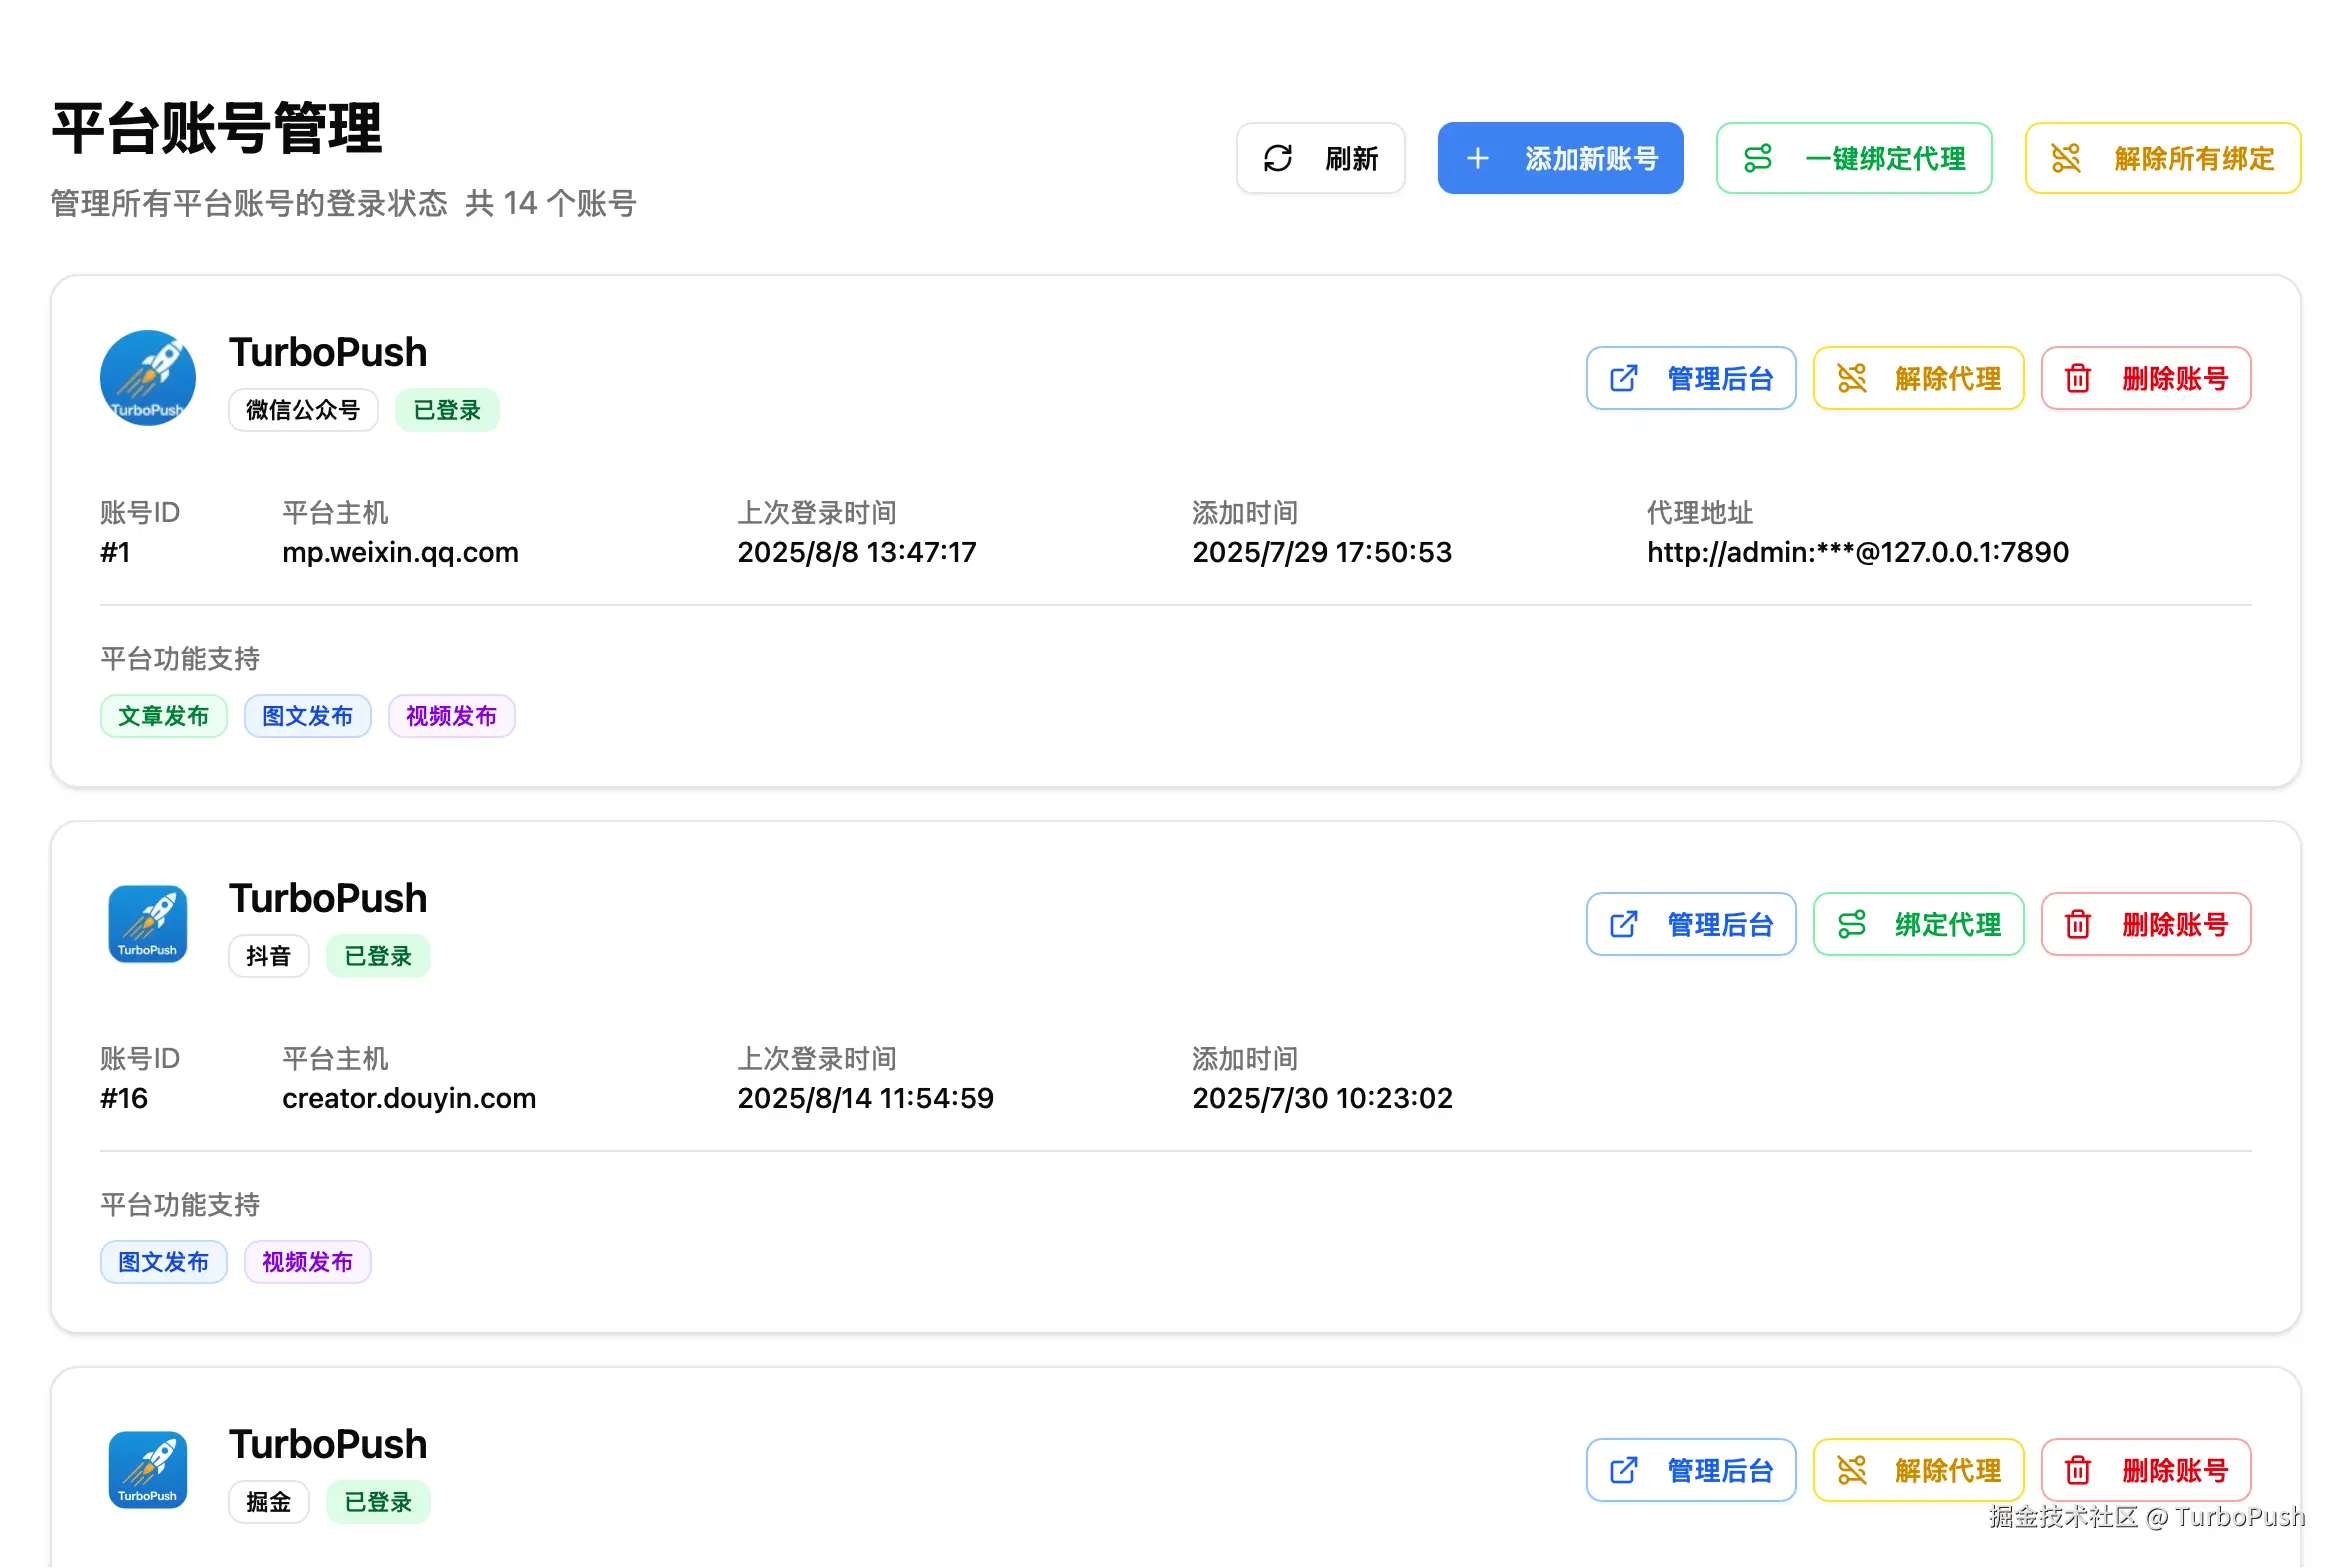Click the proxy route icon on 一键绑定代理
The height and width of the screenshot is (1568, 2344).
[x=1758, y=158]
